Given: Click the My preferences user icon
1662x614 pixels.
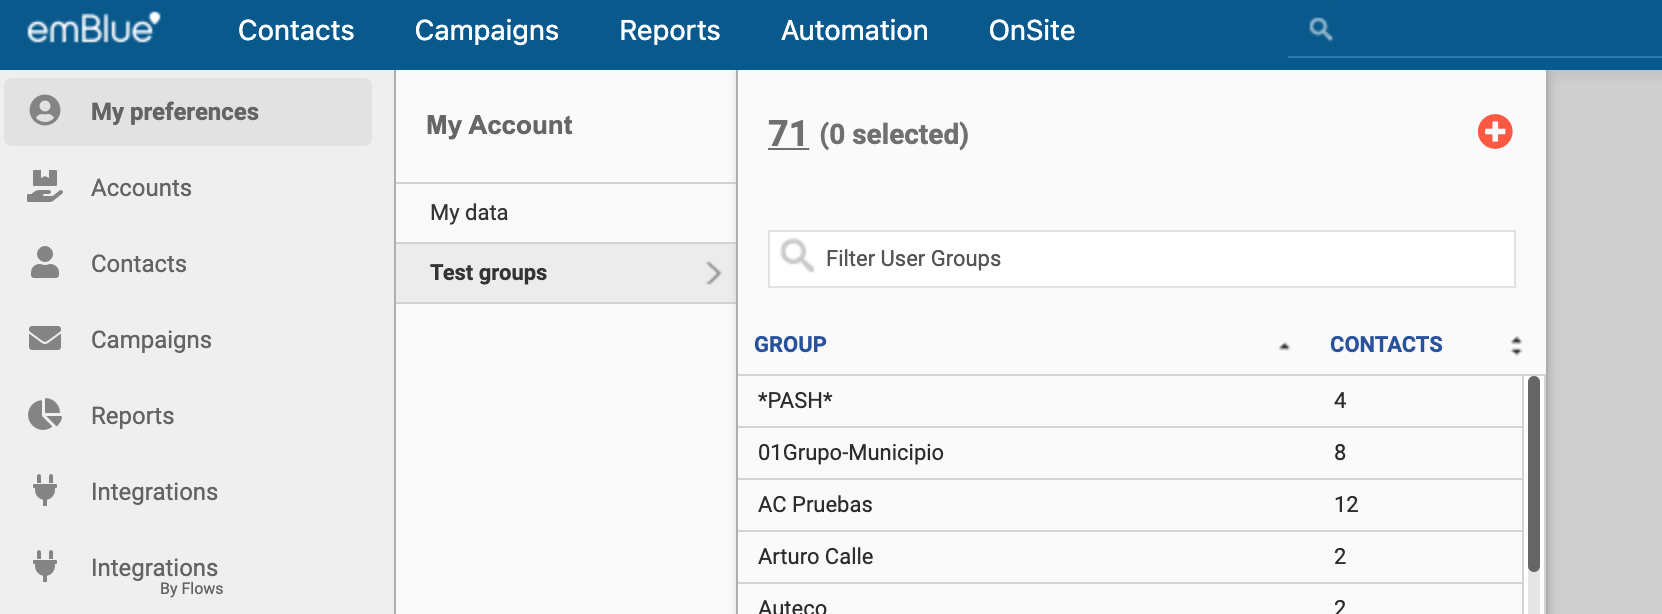Looking at the screenshot, I should 45,111.
